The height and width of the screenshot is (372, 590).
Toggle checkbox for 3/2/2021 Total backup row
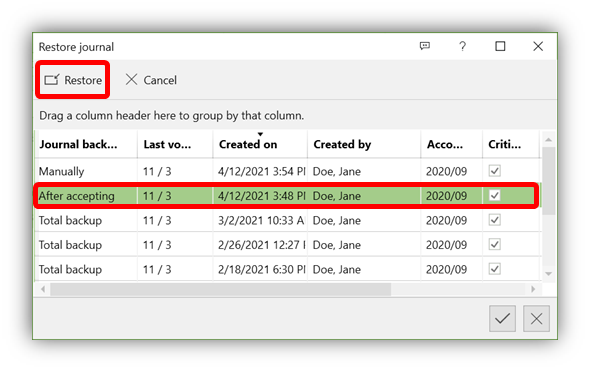coord(494,220)
